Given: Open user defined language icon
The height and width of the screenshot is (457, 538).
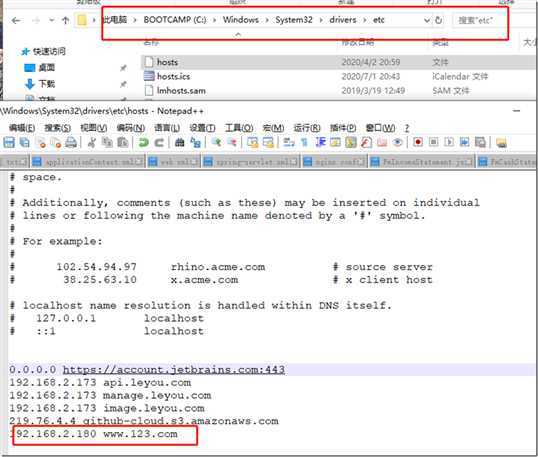Looking at the screenshot, I should 335,142.
